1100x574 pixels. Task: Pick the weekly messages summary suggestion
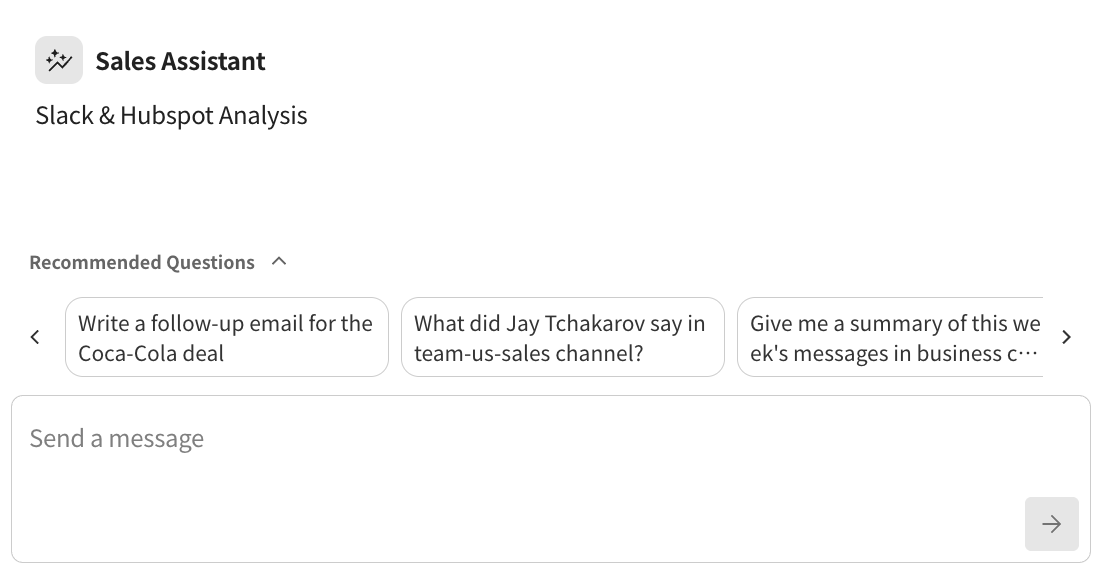[x=890, y=337]
